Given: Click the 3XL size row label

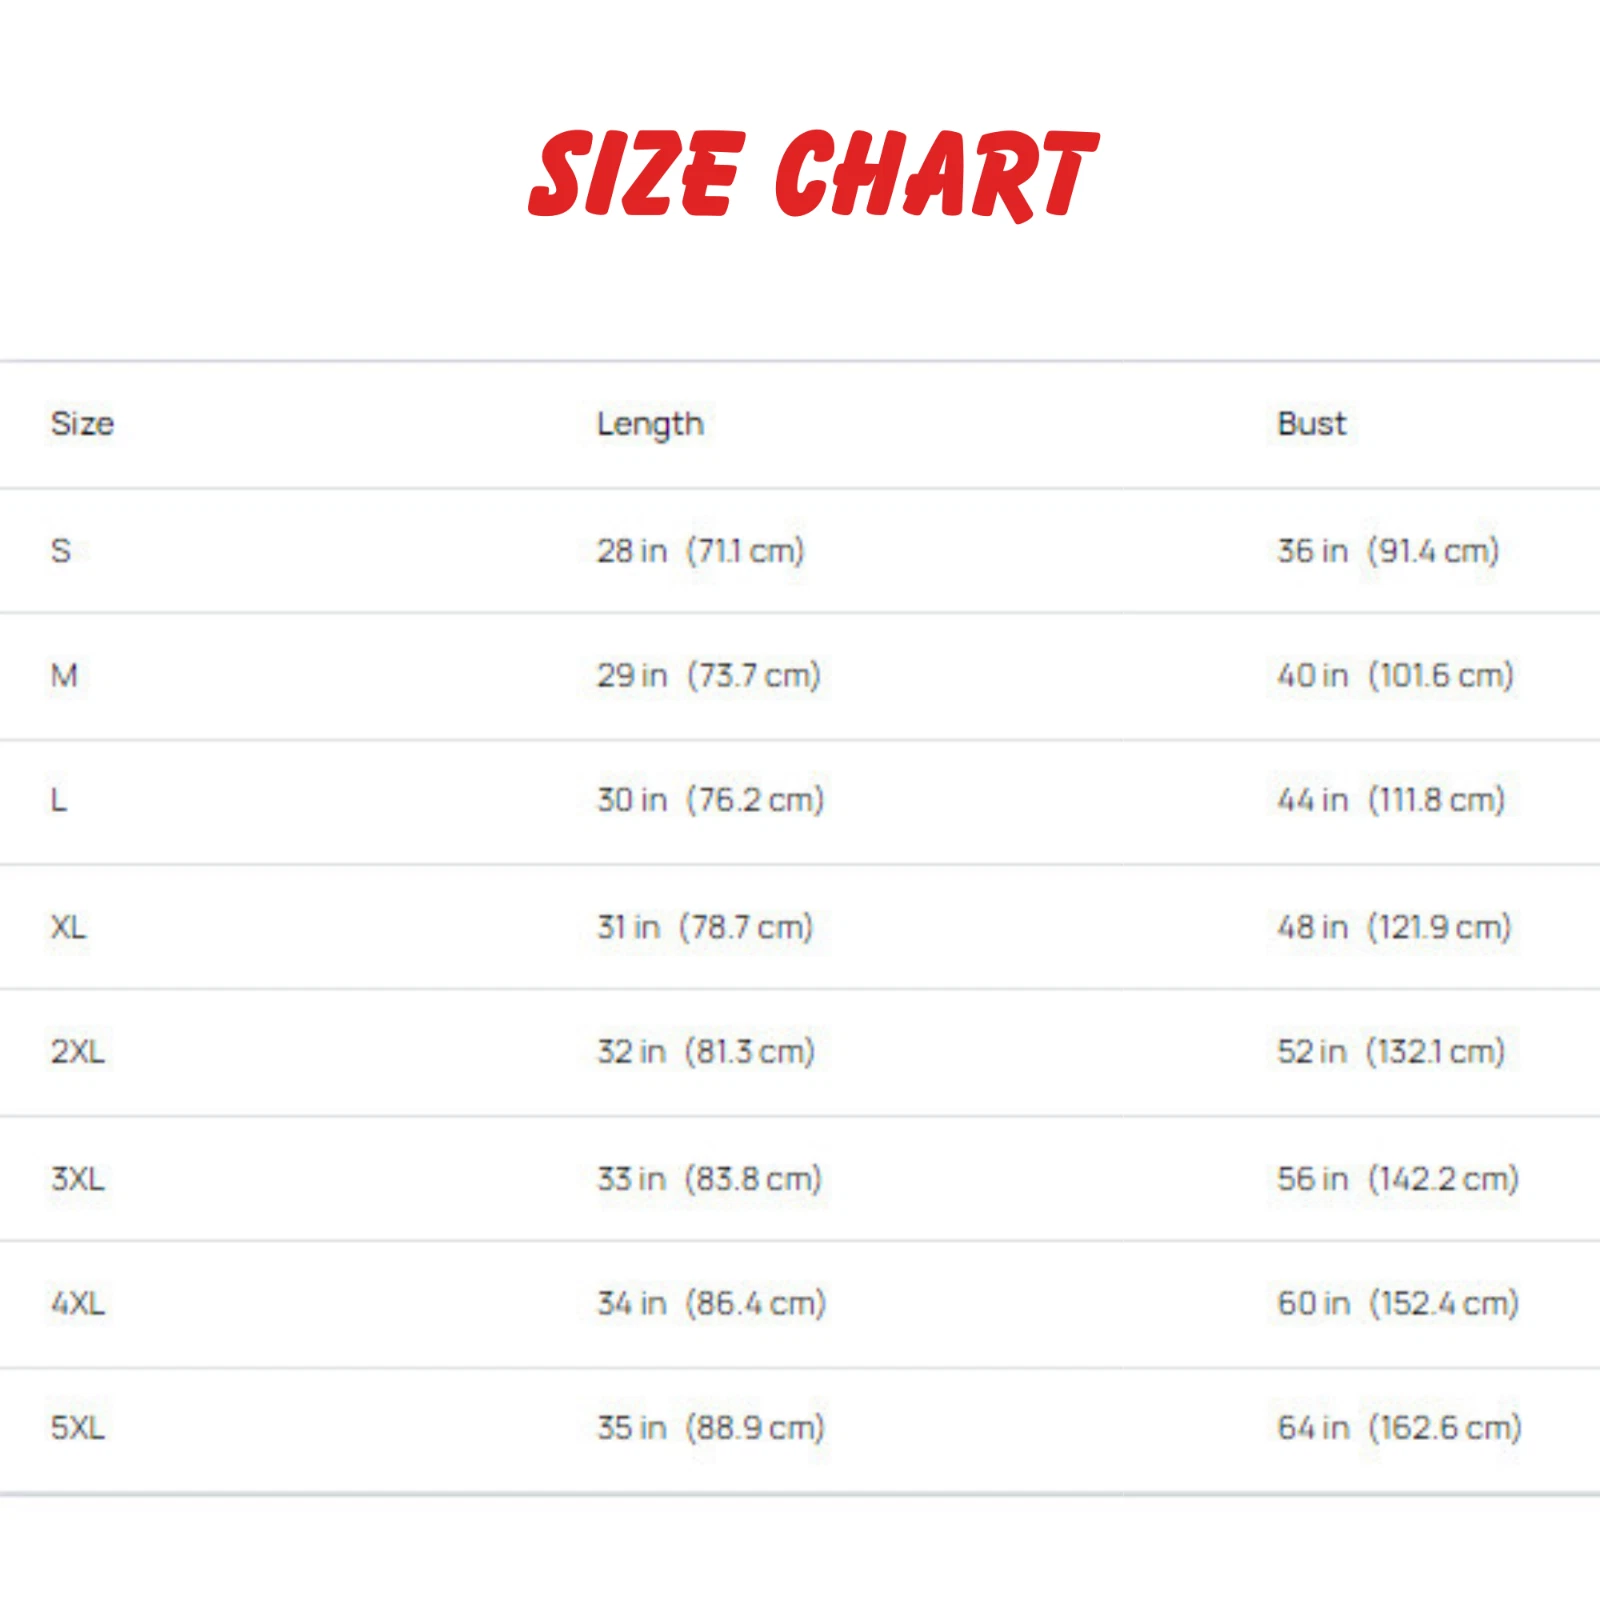Looking at the screenshot, I should 78,1179.
